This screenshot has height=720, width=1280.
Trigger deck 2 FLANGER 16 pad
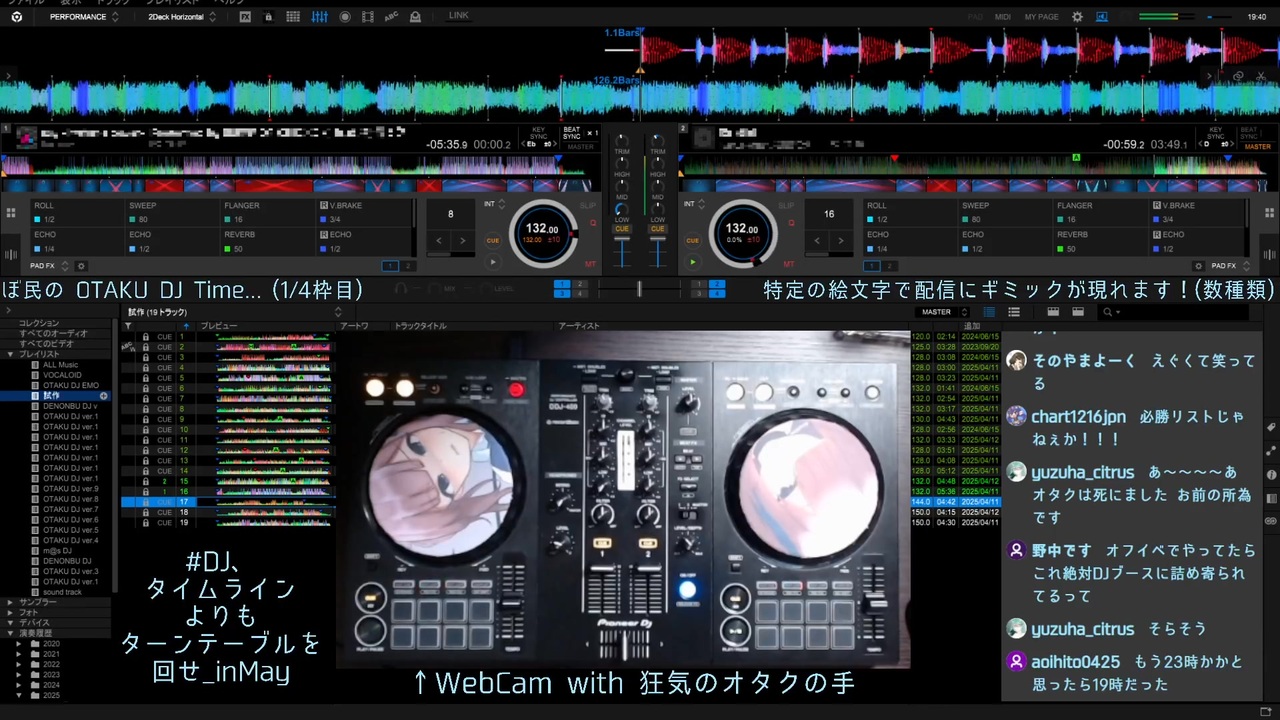click(x=1101, y=212)
